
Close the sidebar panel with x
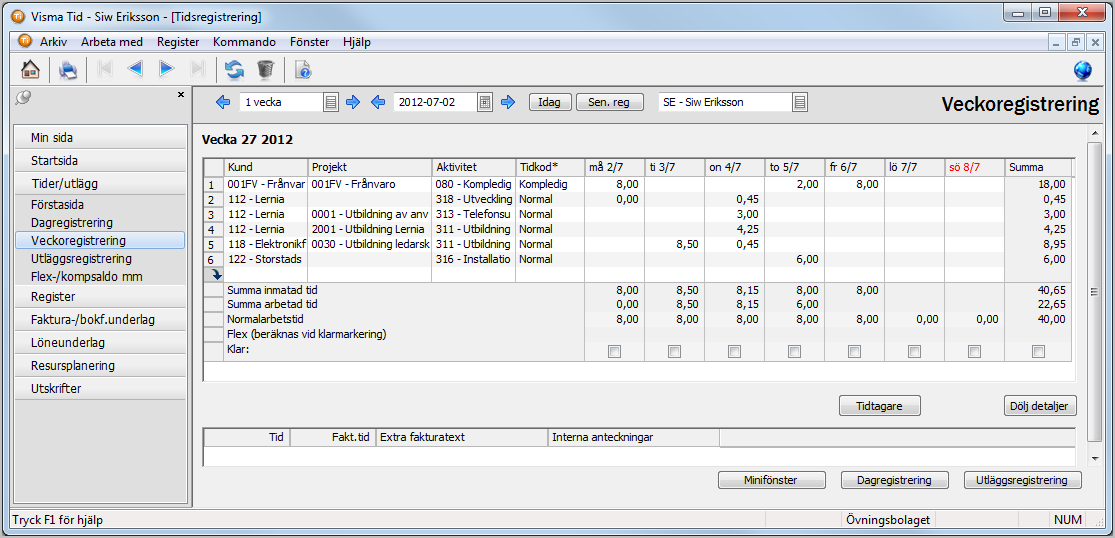tap(181, 95)
